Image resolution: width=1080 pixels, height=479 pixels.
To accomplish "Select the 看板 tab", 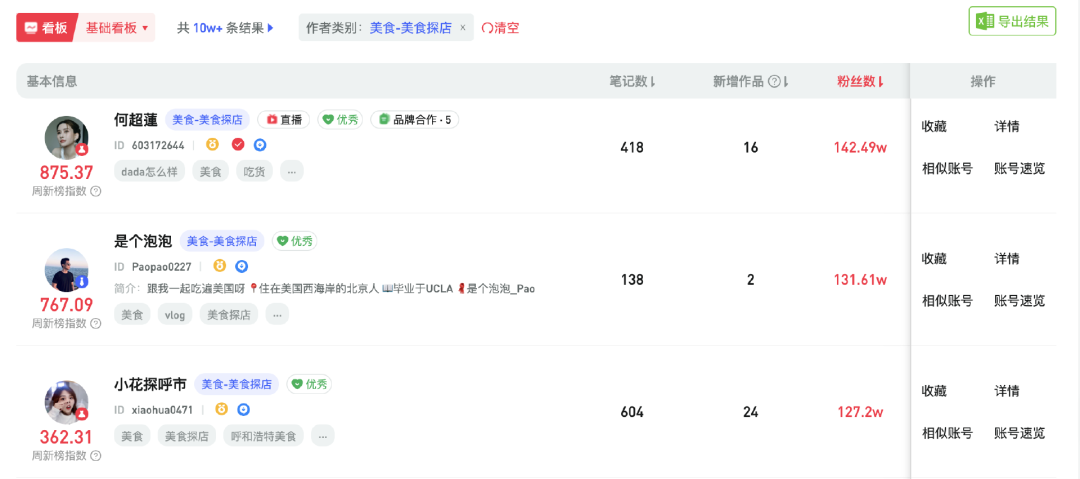I will pos(47,28).
